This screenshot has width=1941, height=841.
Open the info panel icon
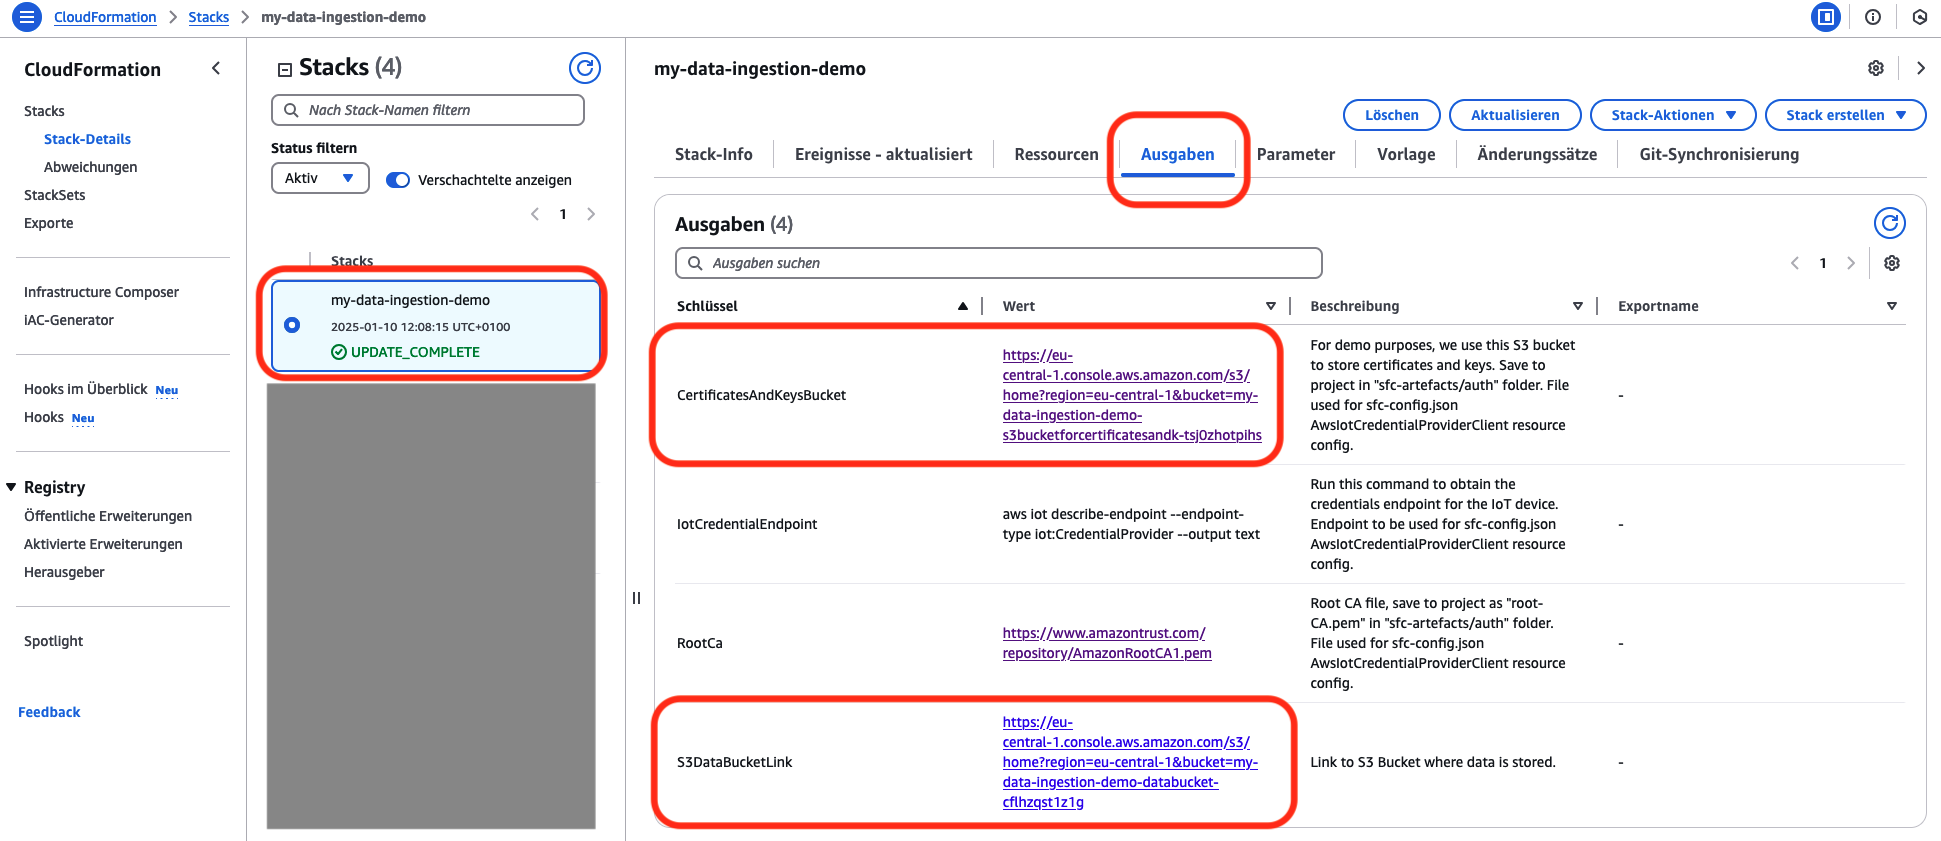(1873, 17)
